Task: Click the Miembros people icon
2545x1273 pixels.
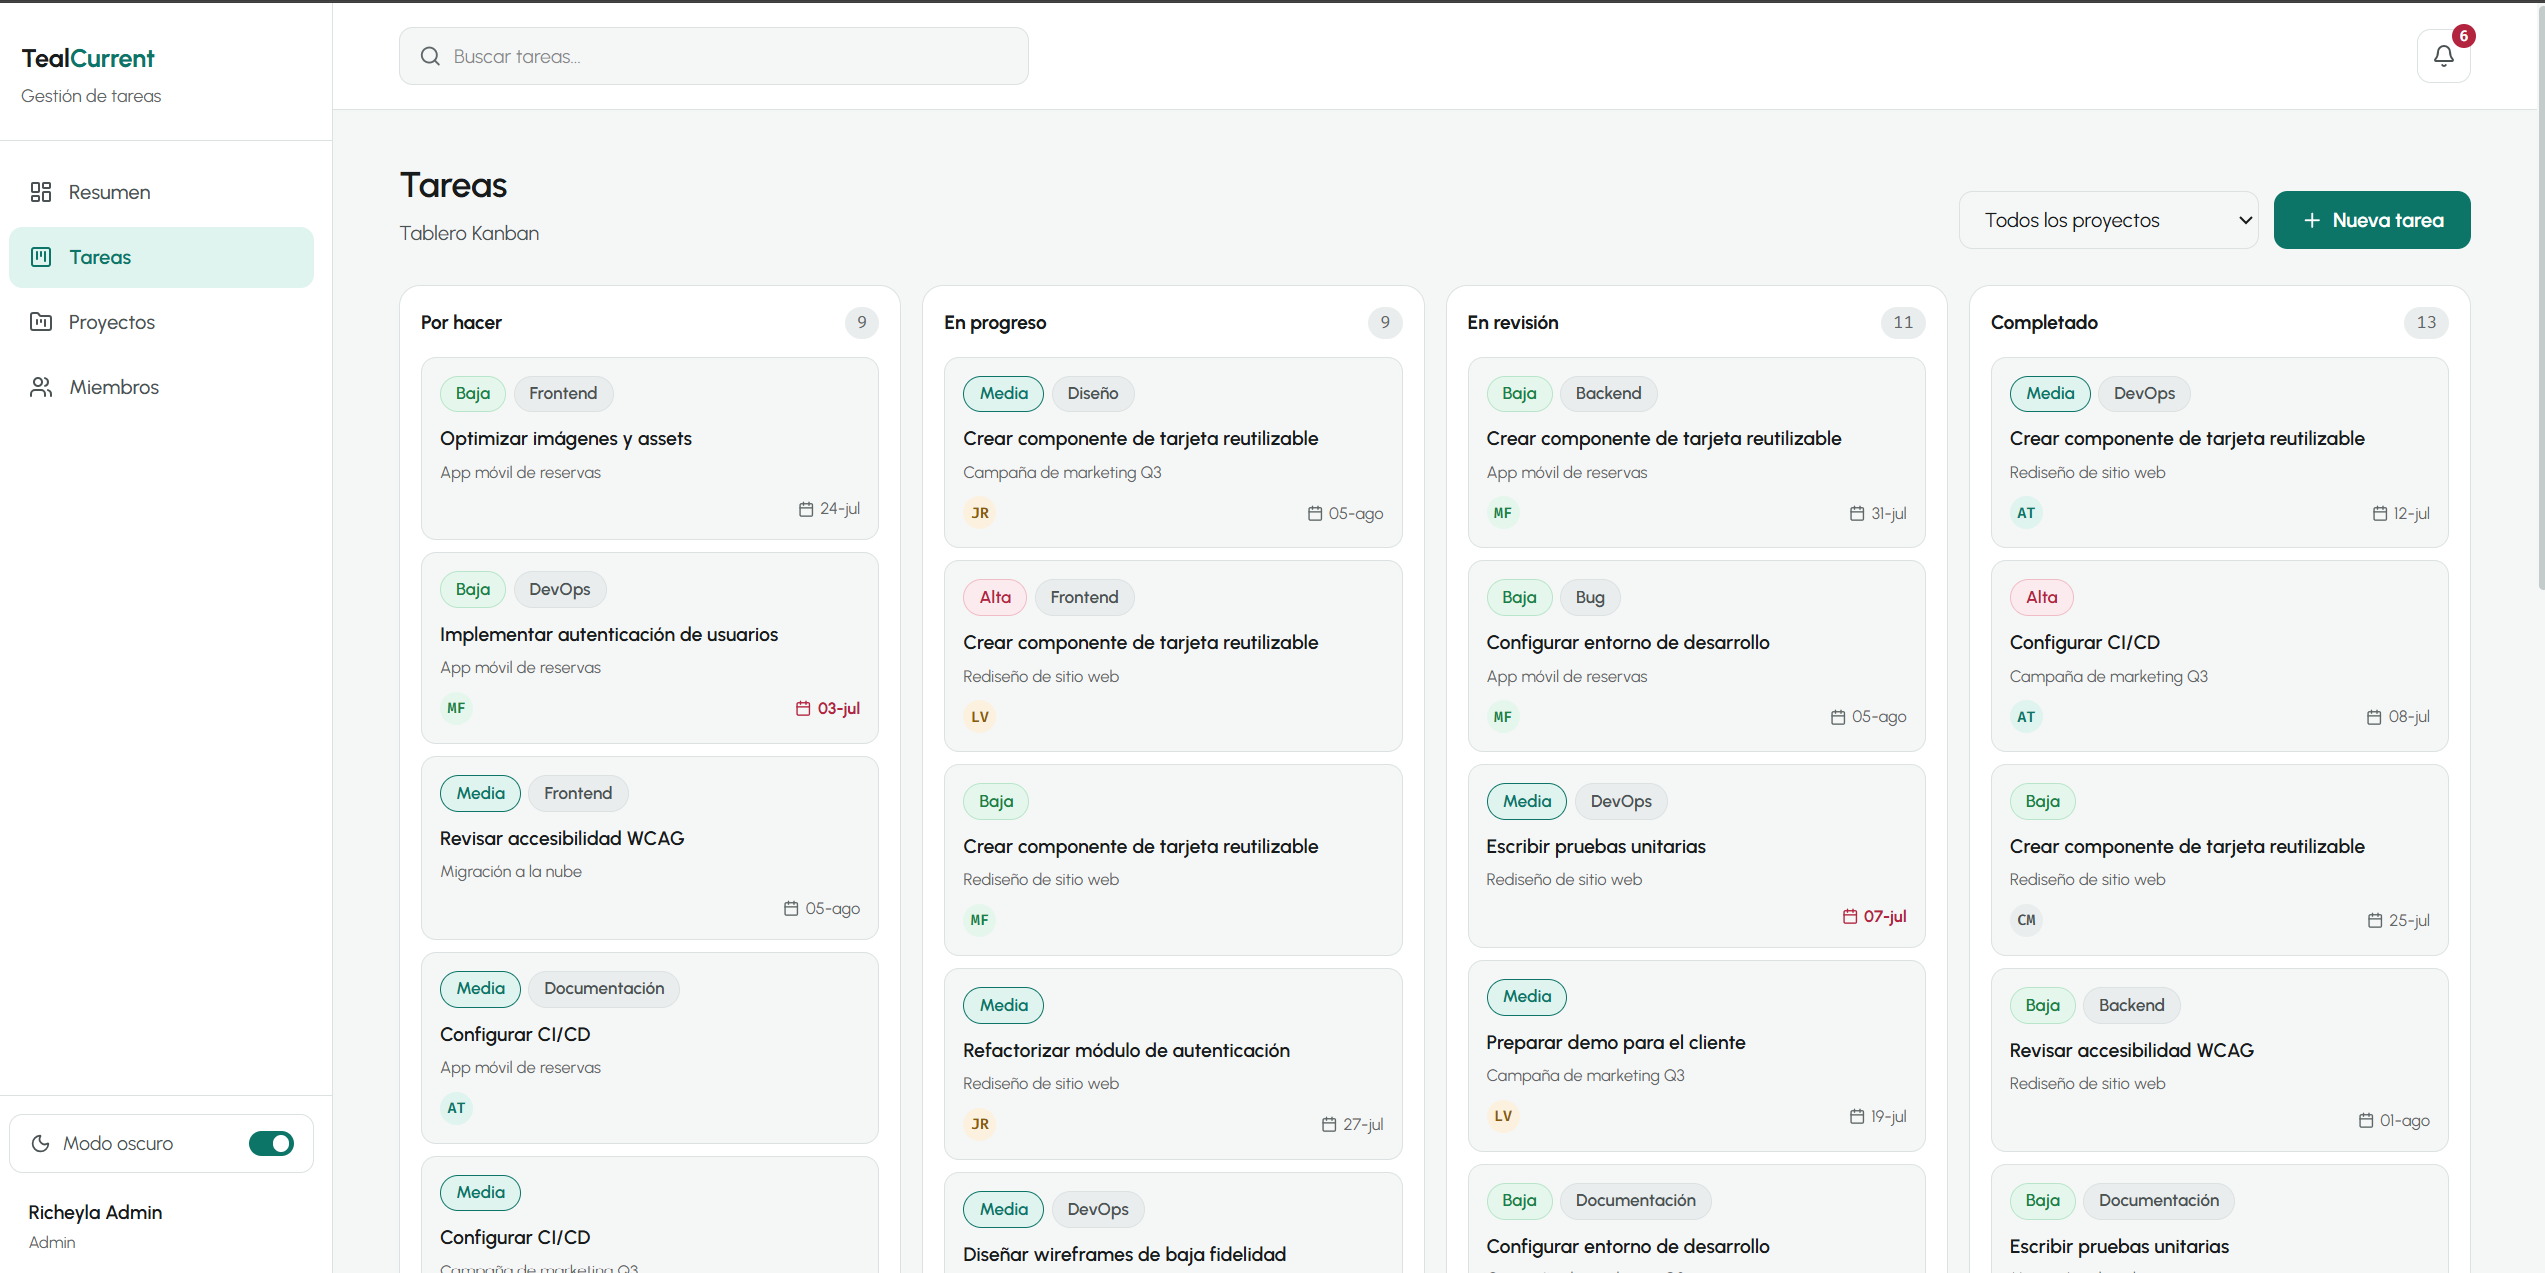Action: (x=41, y=387)
